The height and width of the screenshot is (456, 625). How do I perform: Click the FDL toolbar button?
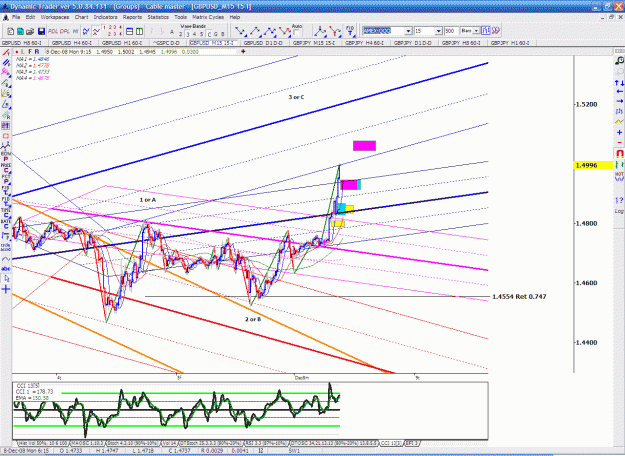53,31
